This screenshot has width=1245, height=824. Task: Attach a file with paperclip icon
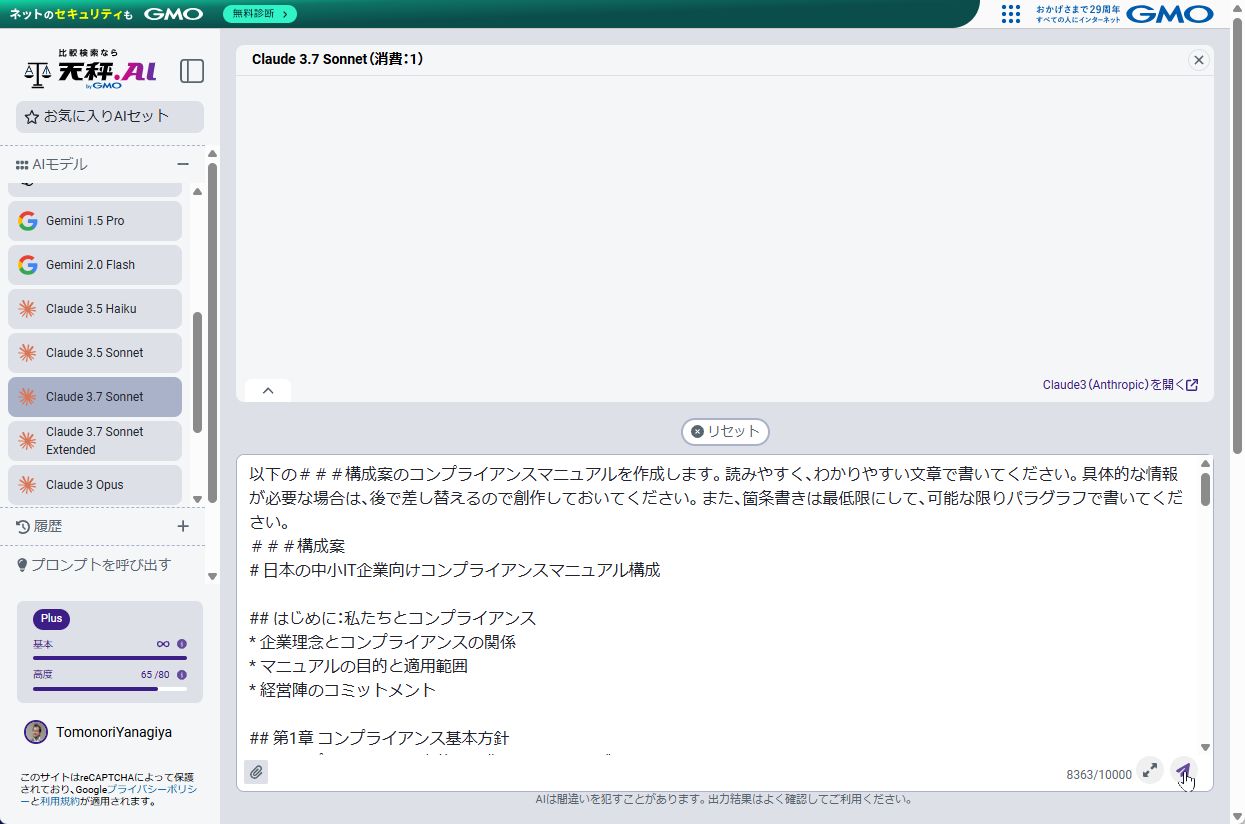pos(256,772)
